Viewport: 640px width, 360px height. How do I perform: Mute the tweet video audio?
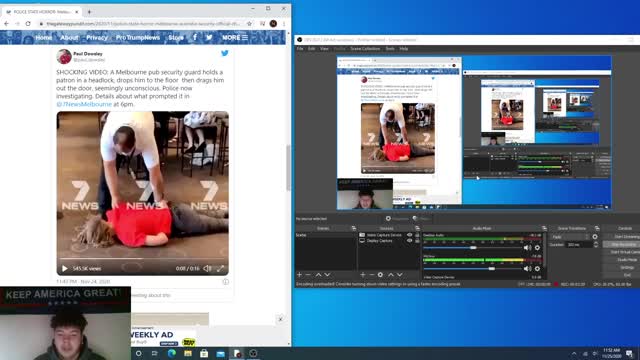click(207, 268)
